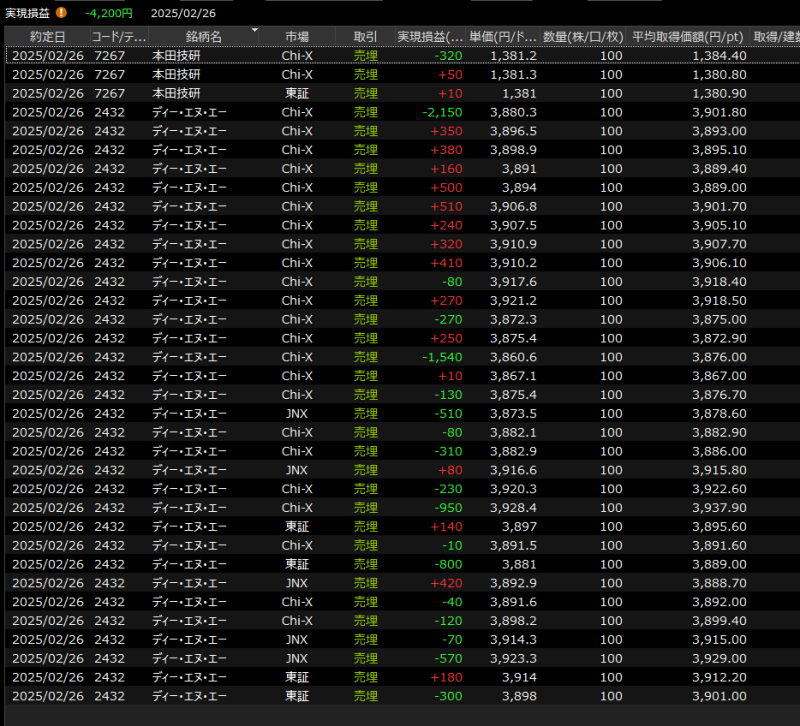Click the 2025/02/26 date beside the total
The image size is (800, 726).
183,13
